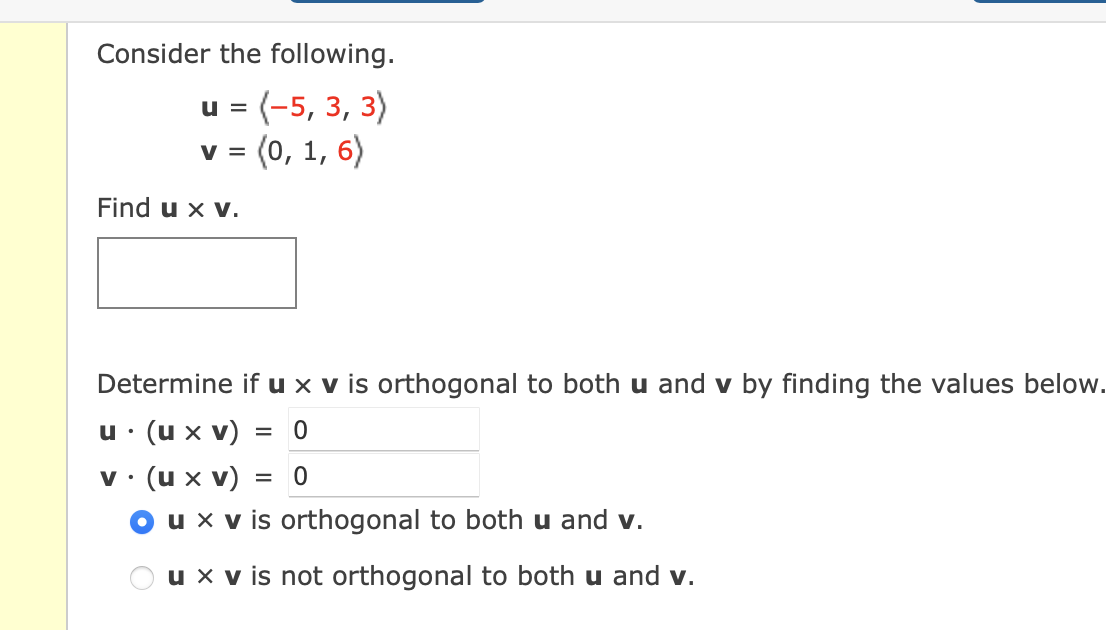The image size is (1106, 630).
Task: Click the phrase Consider the following
Action: point(247,54)
